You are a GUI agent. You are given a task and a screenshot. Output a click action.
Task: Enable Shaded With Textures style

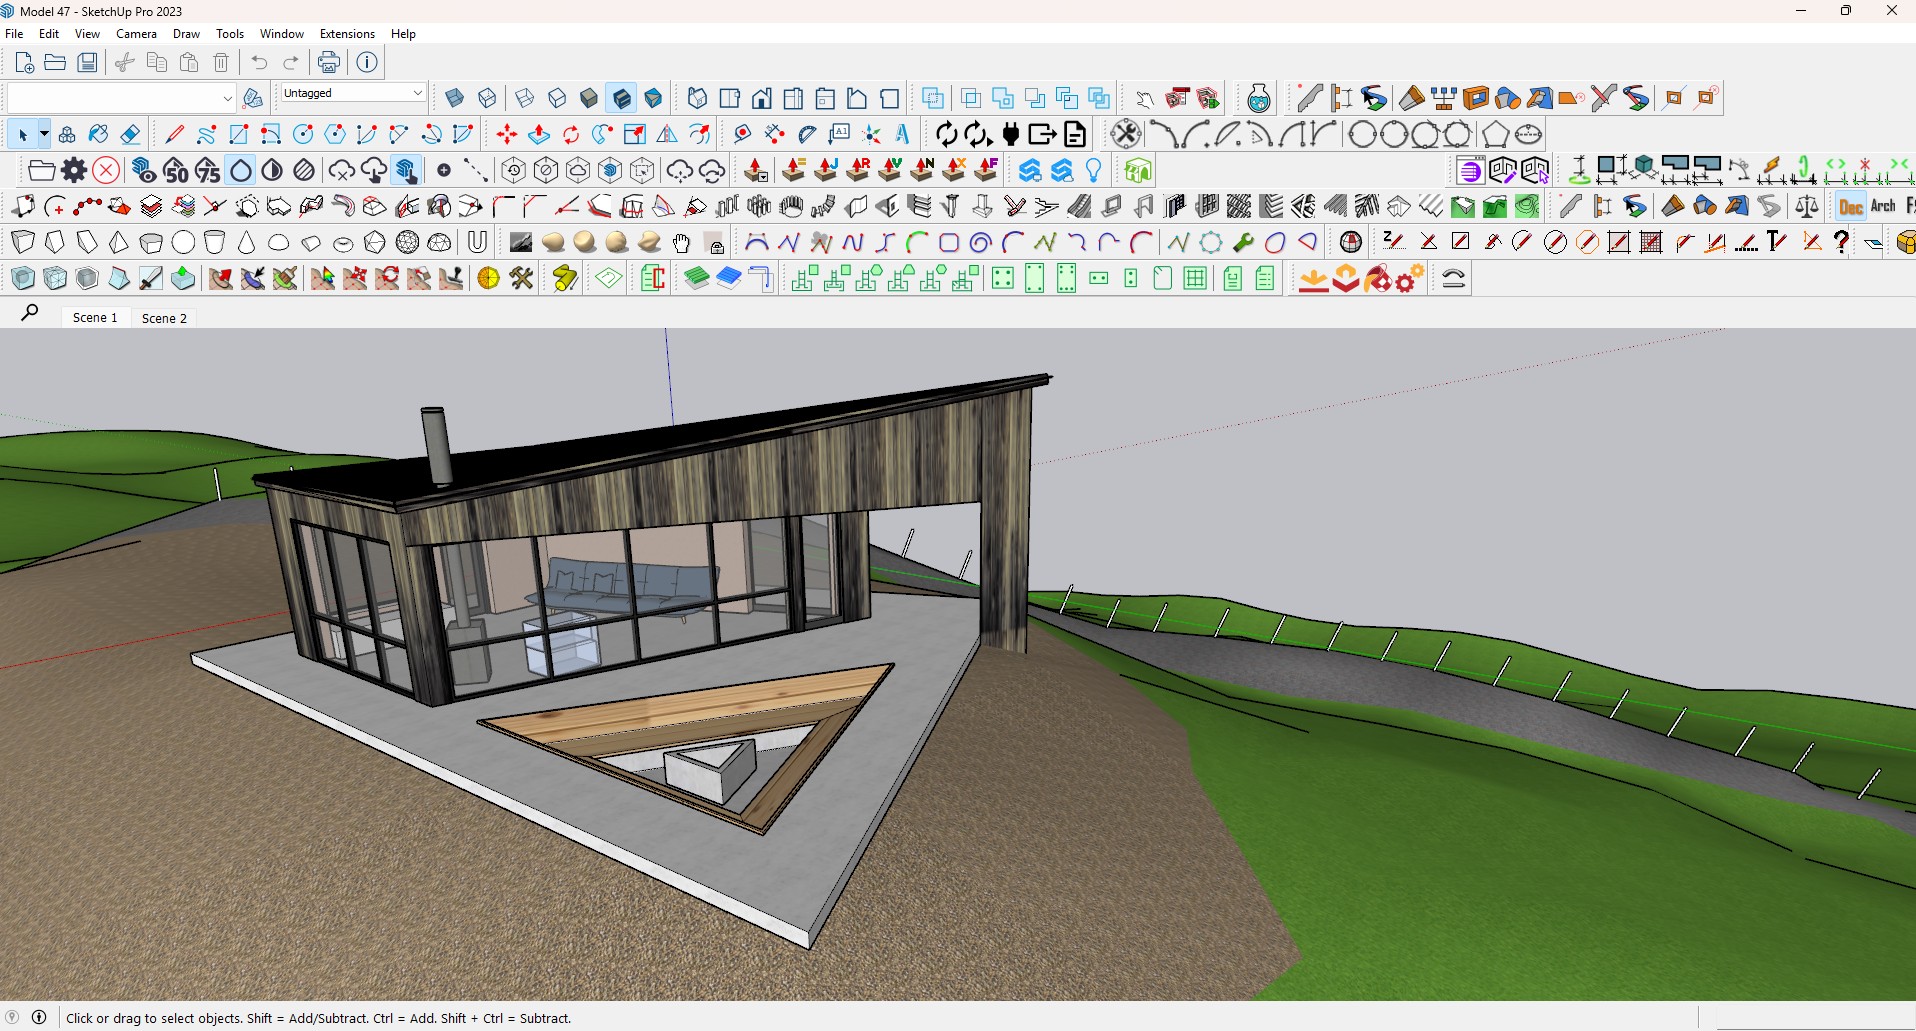pyautogui.click(x=621, y=98)
